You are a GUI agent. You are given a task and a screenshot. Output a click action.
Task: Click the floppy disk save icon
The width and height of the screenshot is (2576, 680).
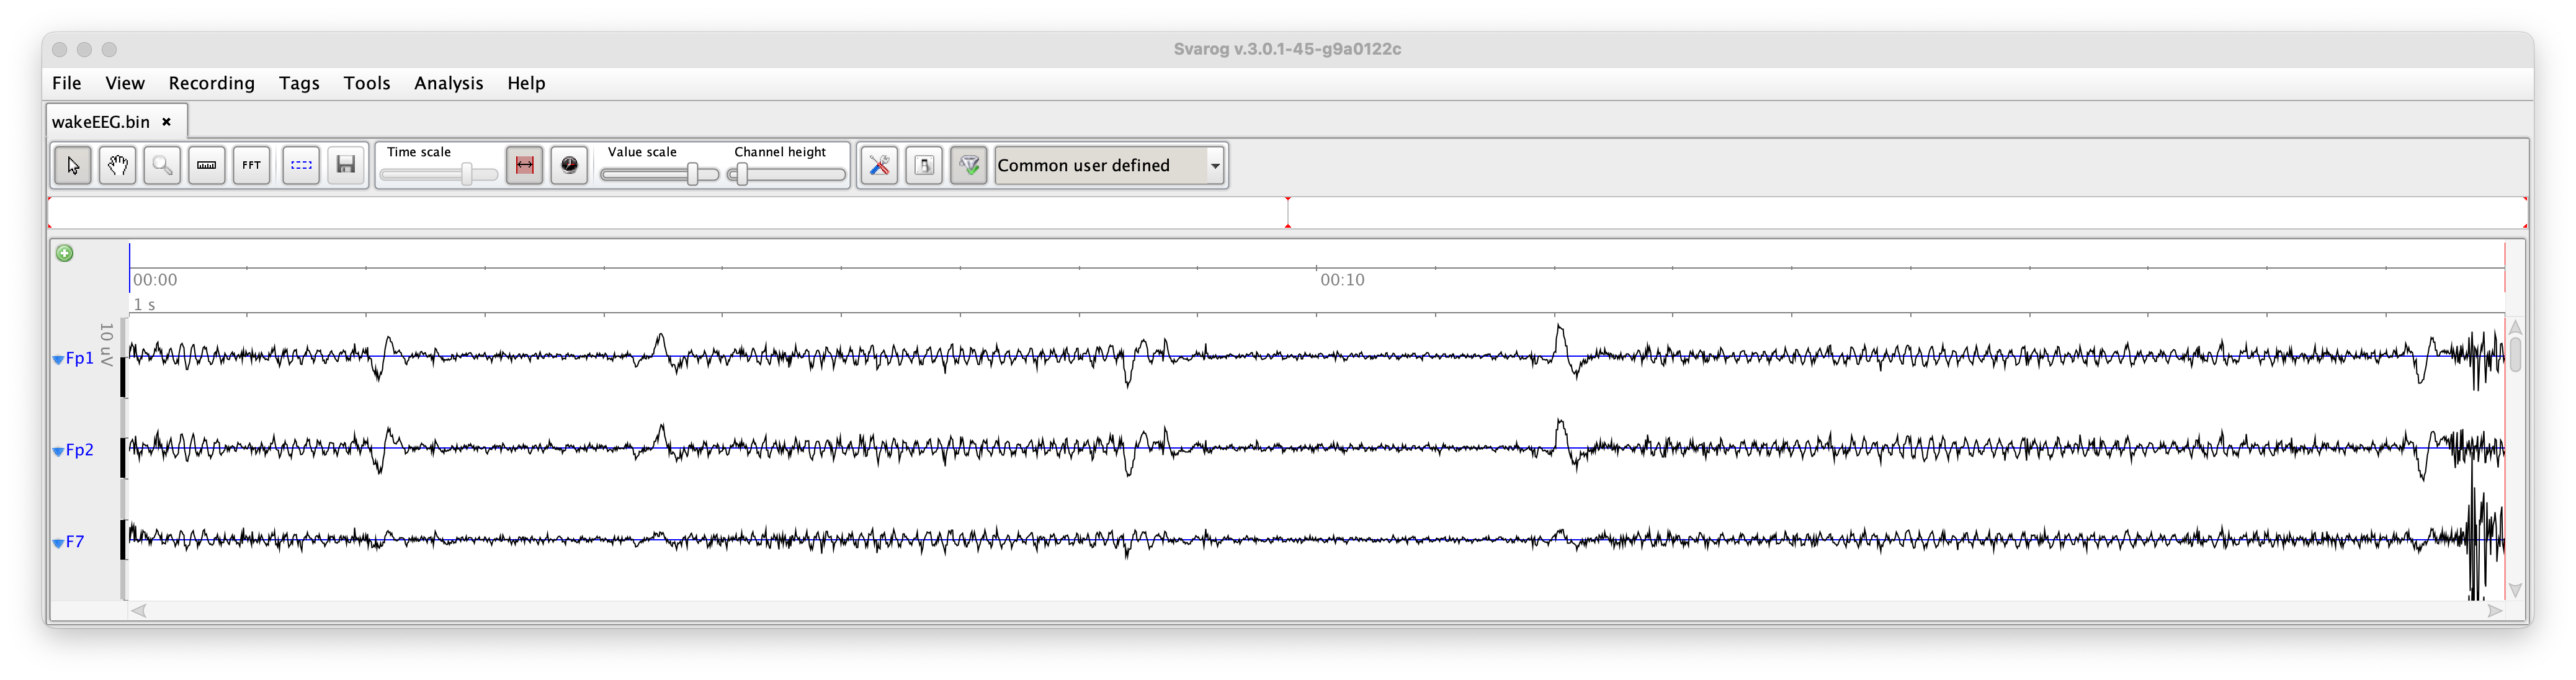346,165
